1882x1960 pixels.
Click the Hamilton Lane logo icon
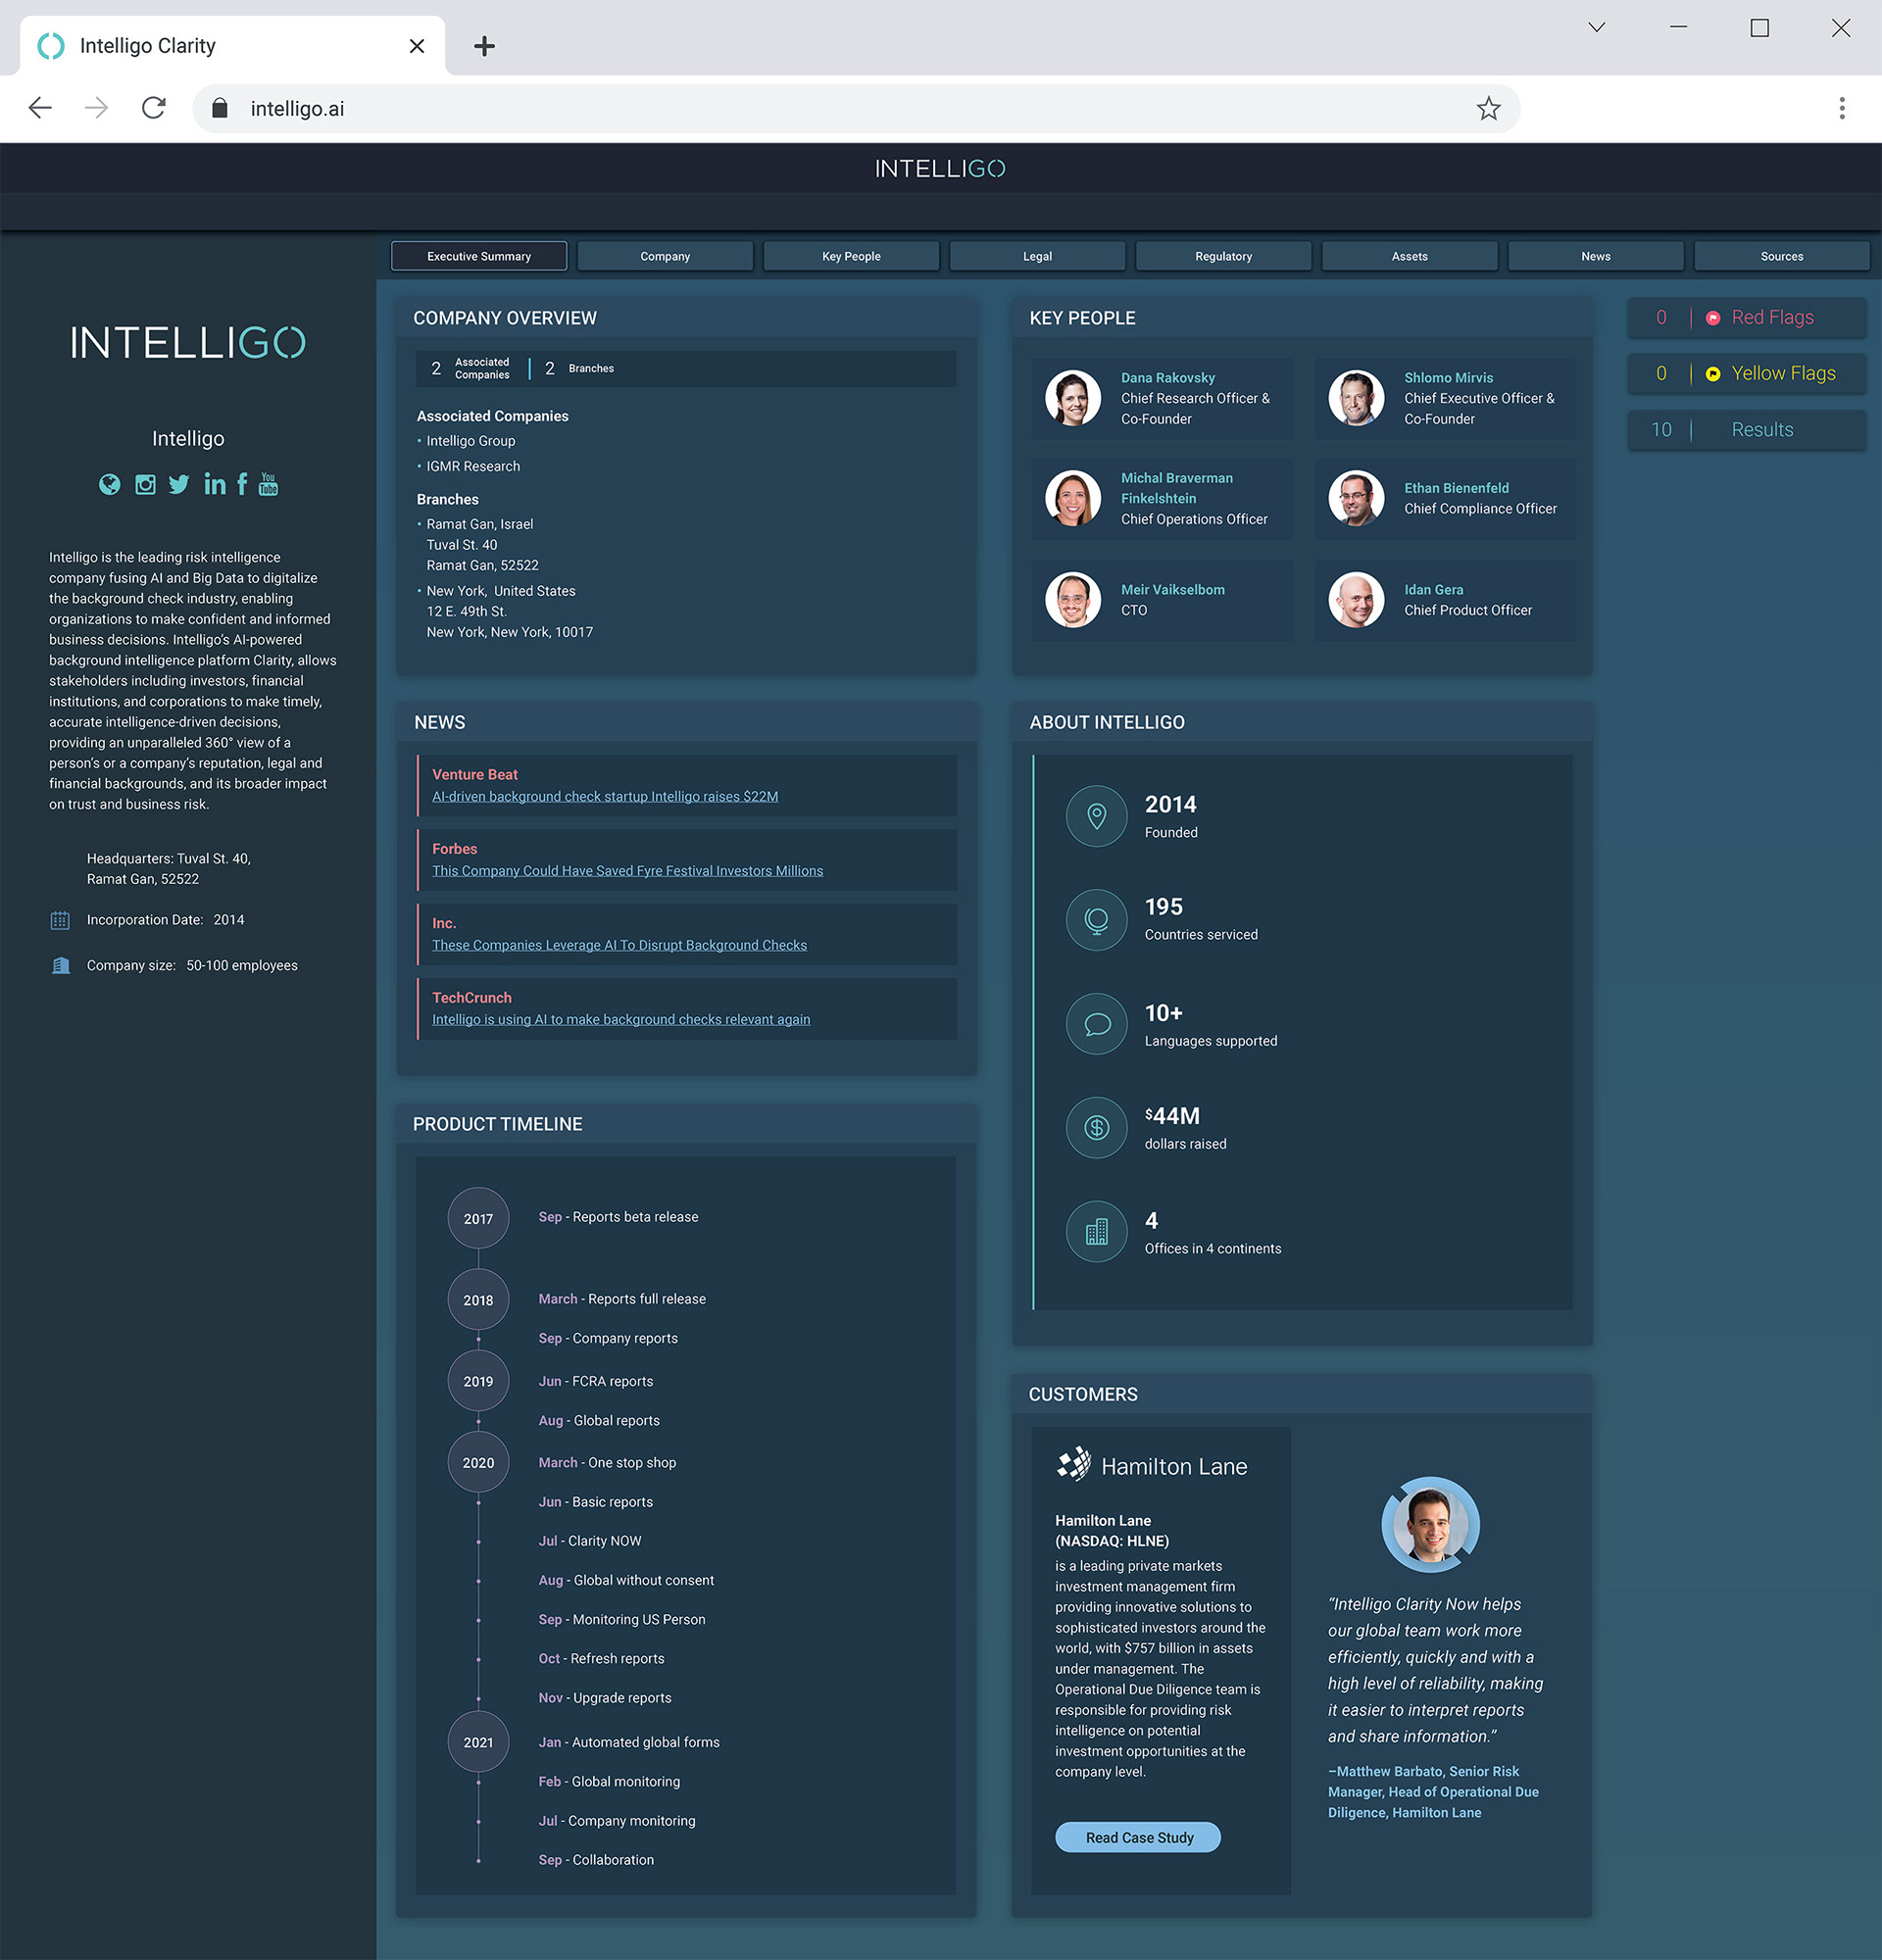click(1074, 1464)
